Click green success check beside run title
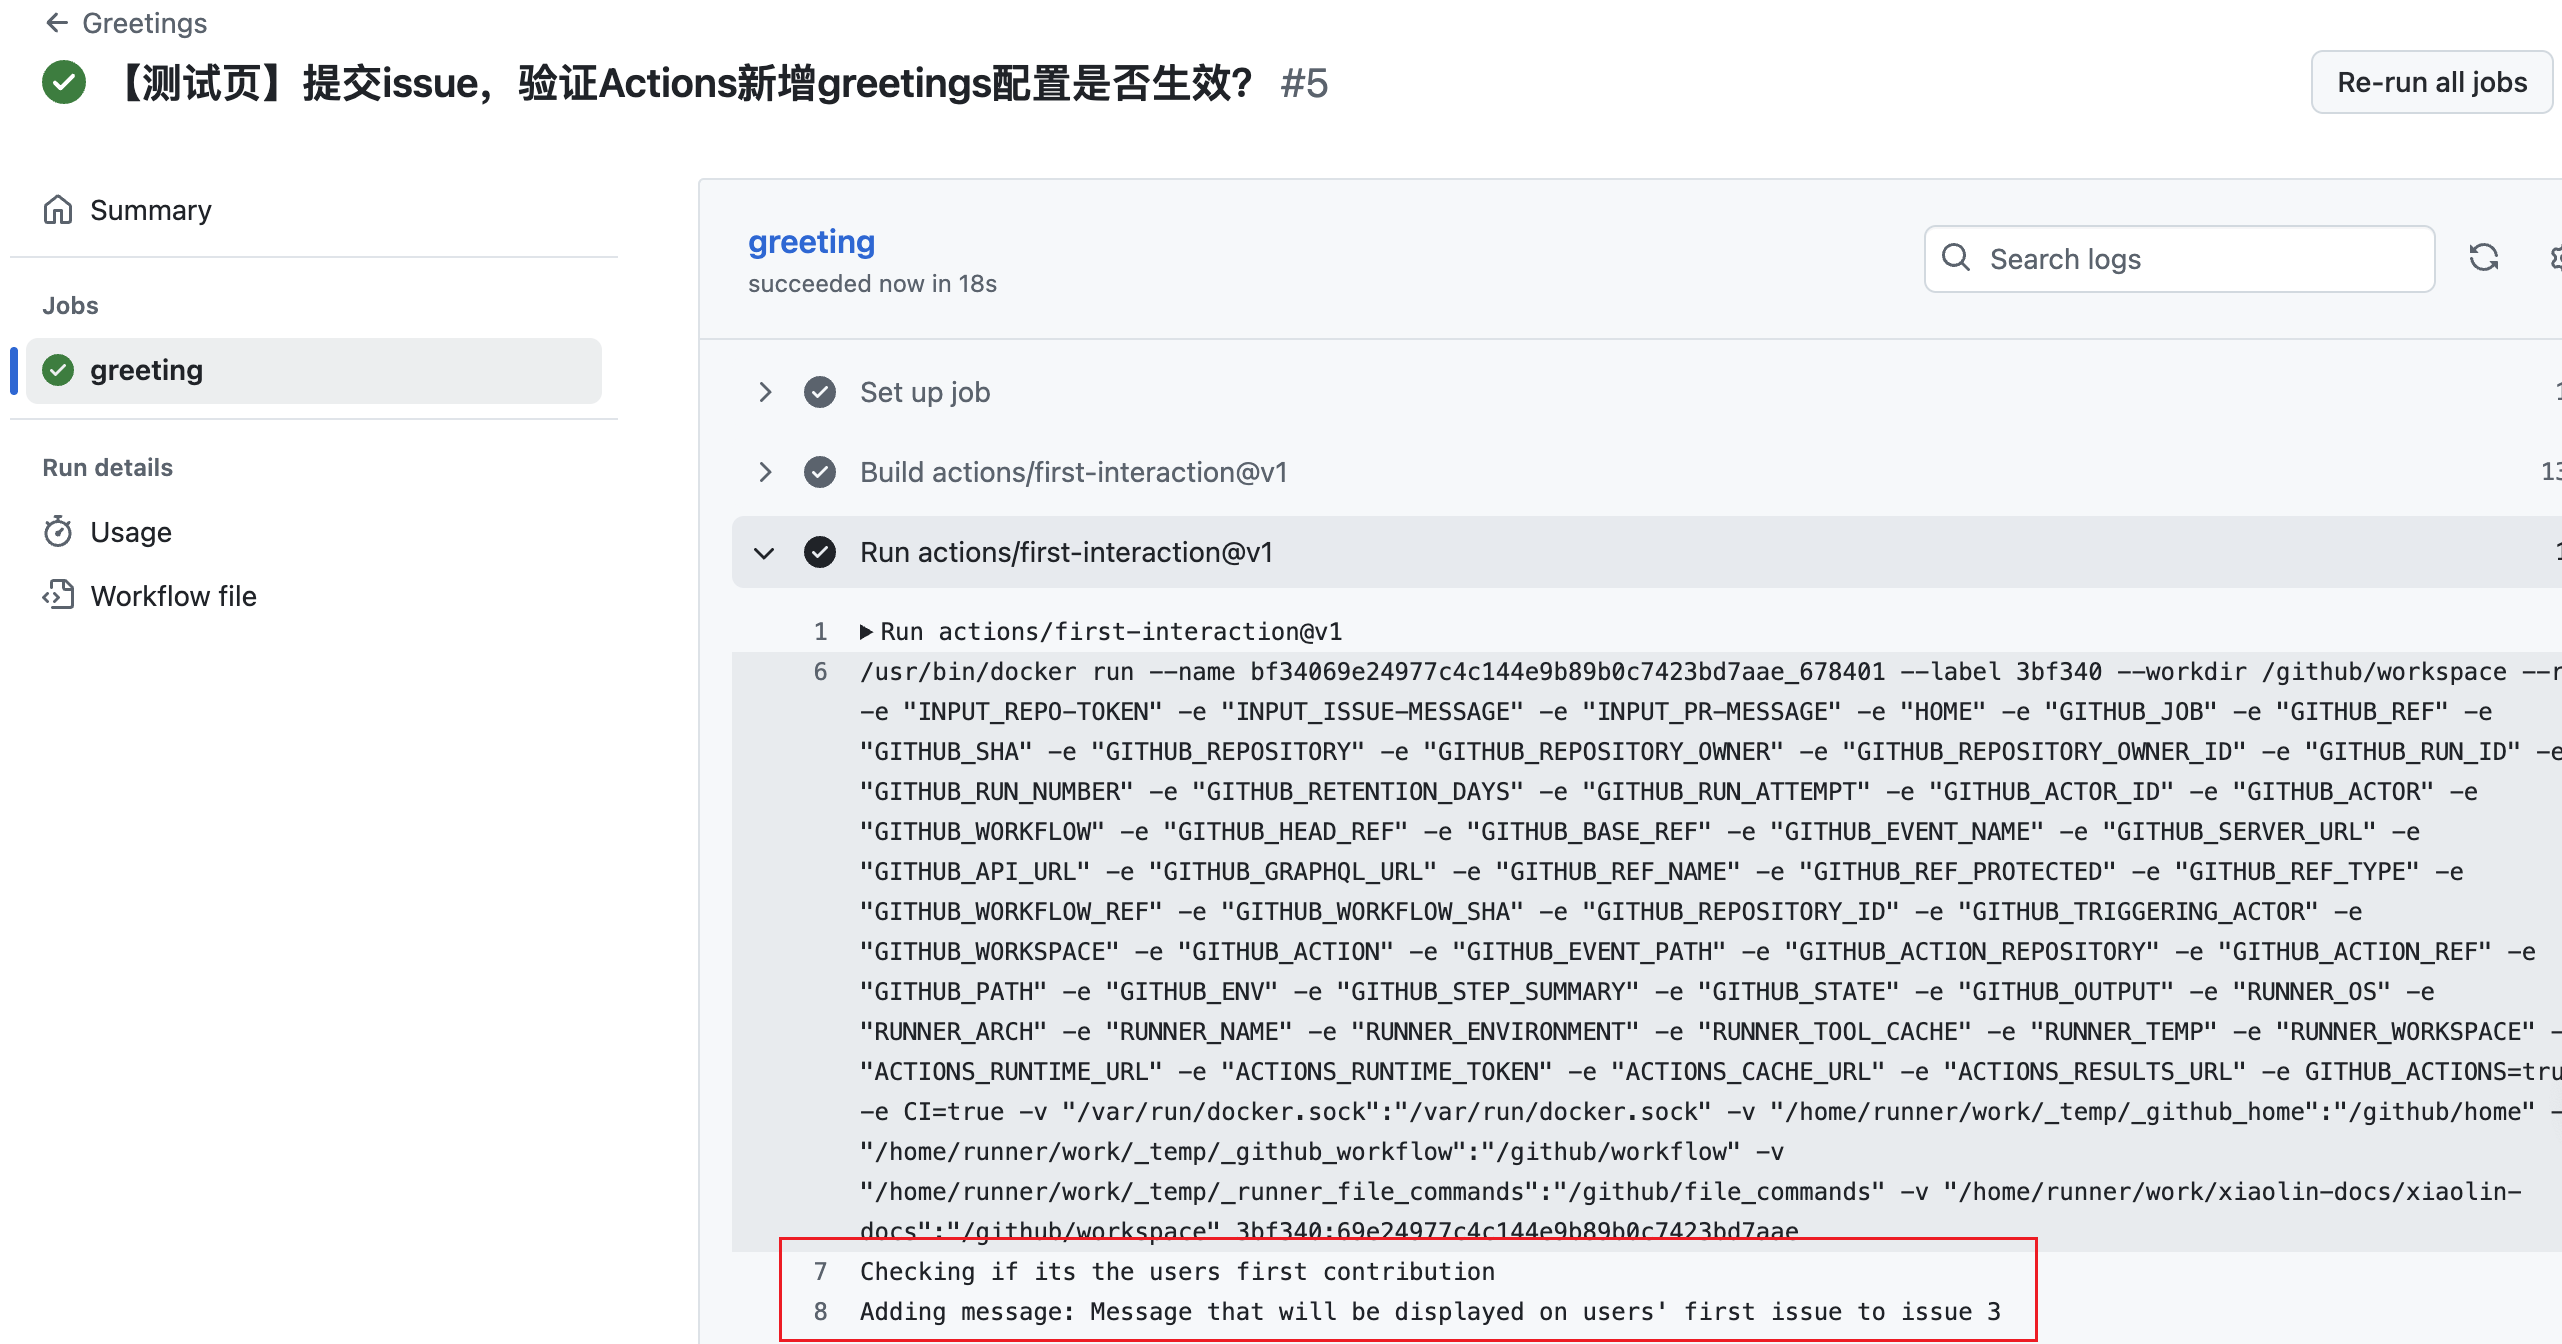The width and height of the screenshot is (2562, 1344). pos(64,82)
